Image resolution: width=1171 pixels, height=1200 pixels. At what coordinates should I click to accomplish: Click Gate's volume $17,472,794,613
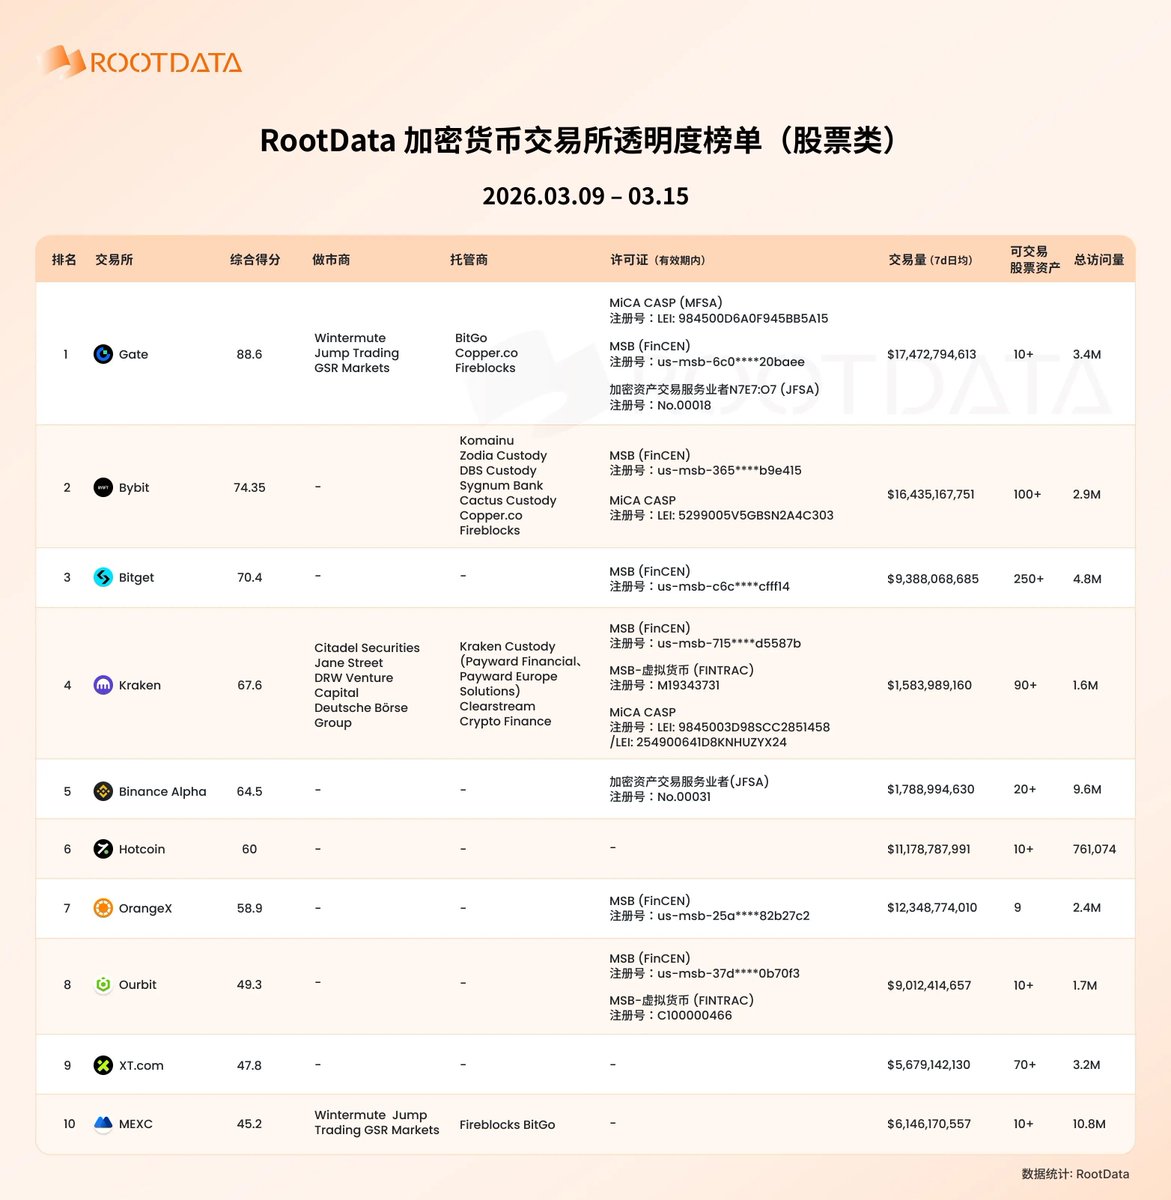coord(932,354)
